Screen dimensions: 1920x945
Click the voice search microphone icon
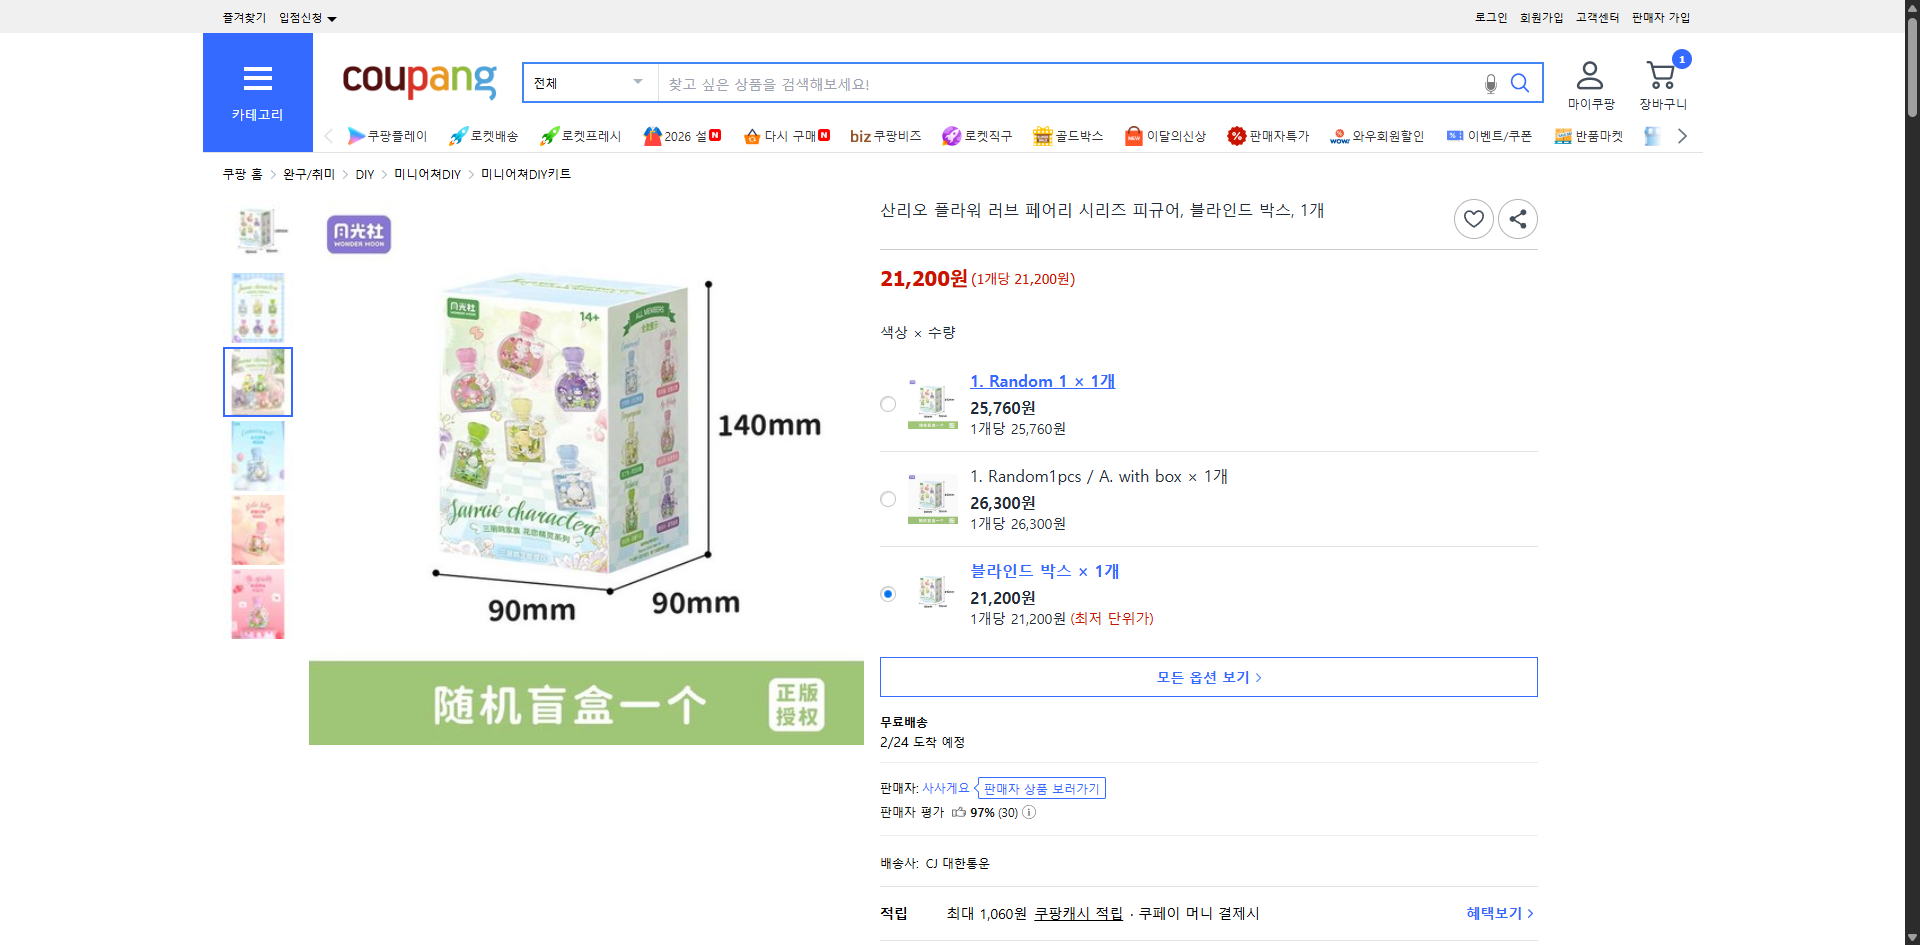[x=1490, y=83]
